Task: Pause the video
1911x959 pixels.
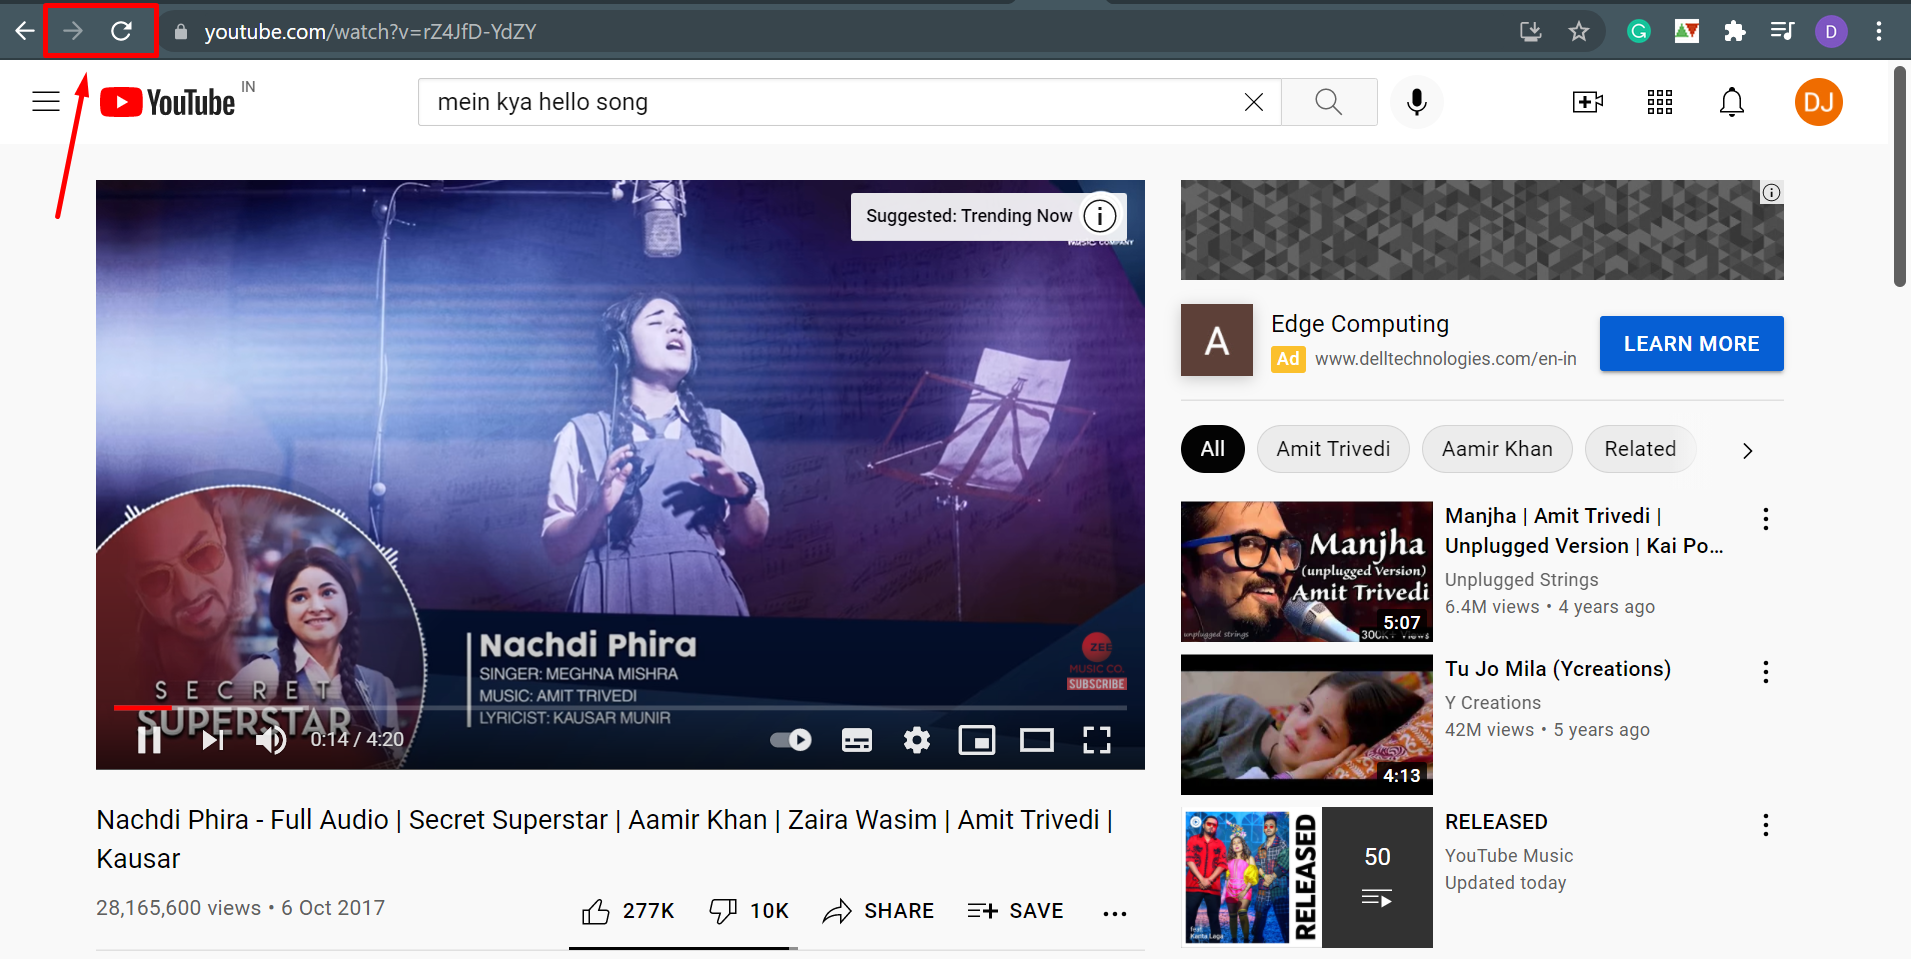Action: [150, 740]
